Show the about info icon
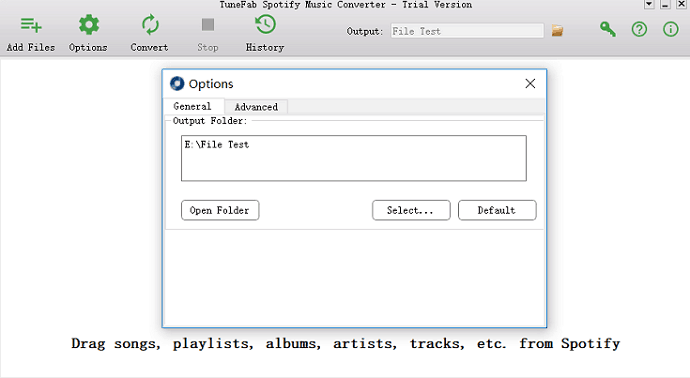 coord(671,29)
